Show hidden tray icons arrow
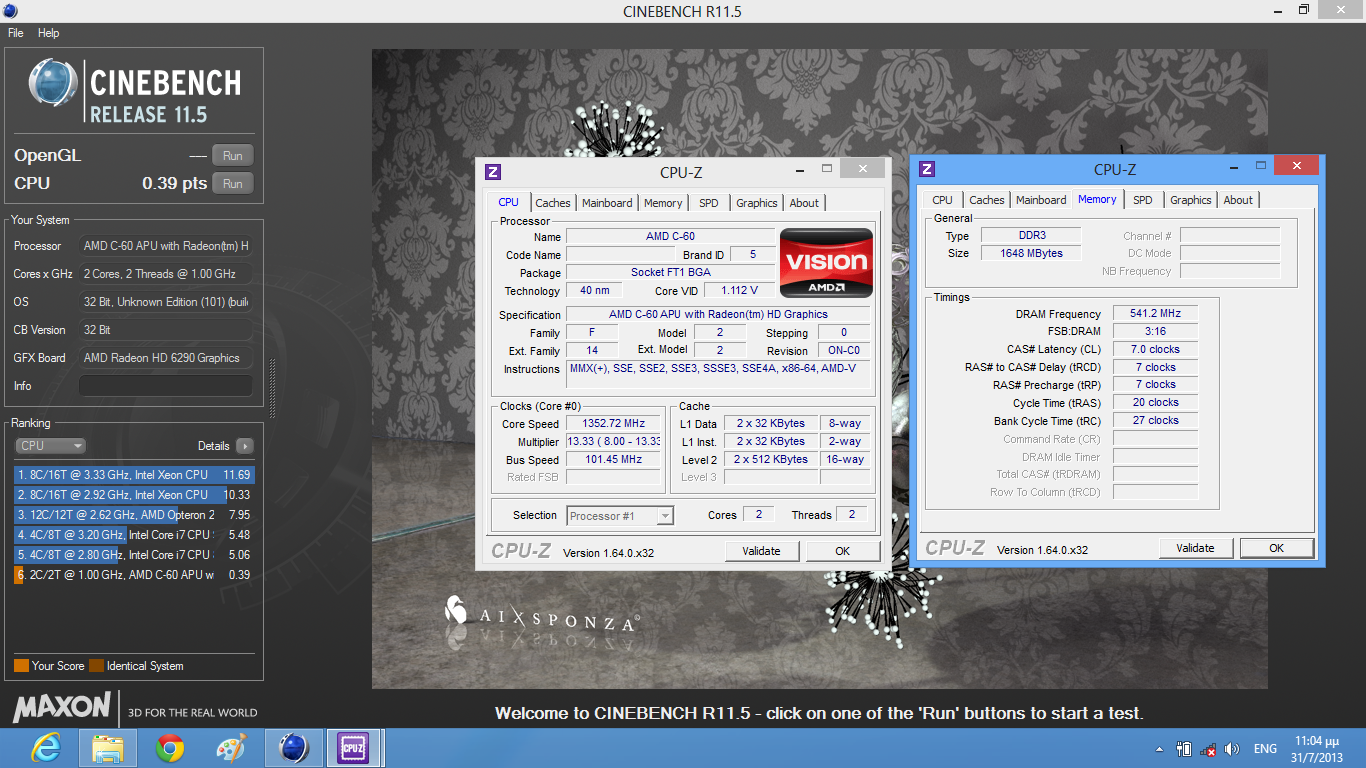Viewport: 1366px width, 768px height. 1159,749
